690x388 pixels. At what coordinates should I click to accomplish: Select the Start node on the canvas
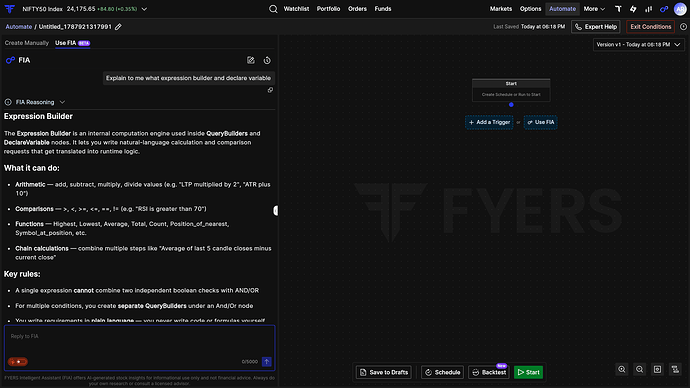tap(511, 90)
